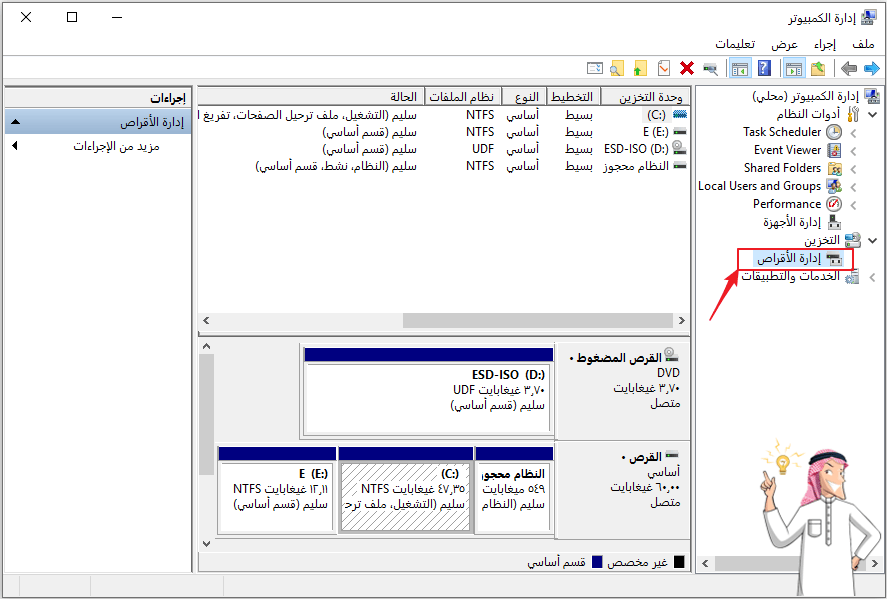Click the Local Users and Groups icon
Viewport: 887px width, 599px height.
point(834,186)
